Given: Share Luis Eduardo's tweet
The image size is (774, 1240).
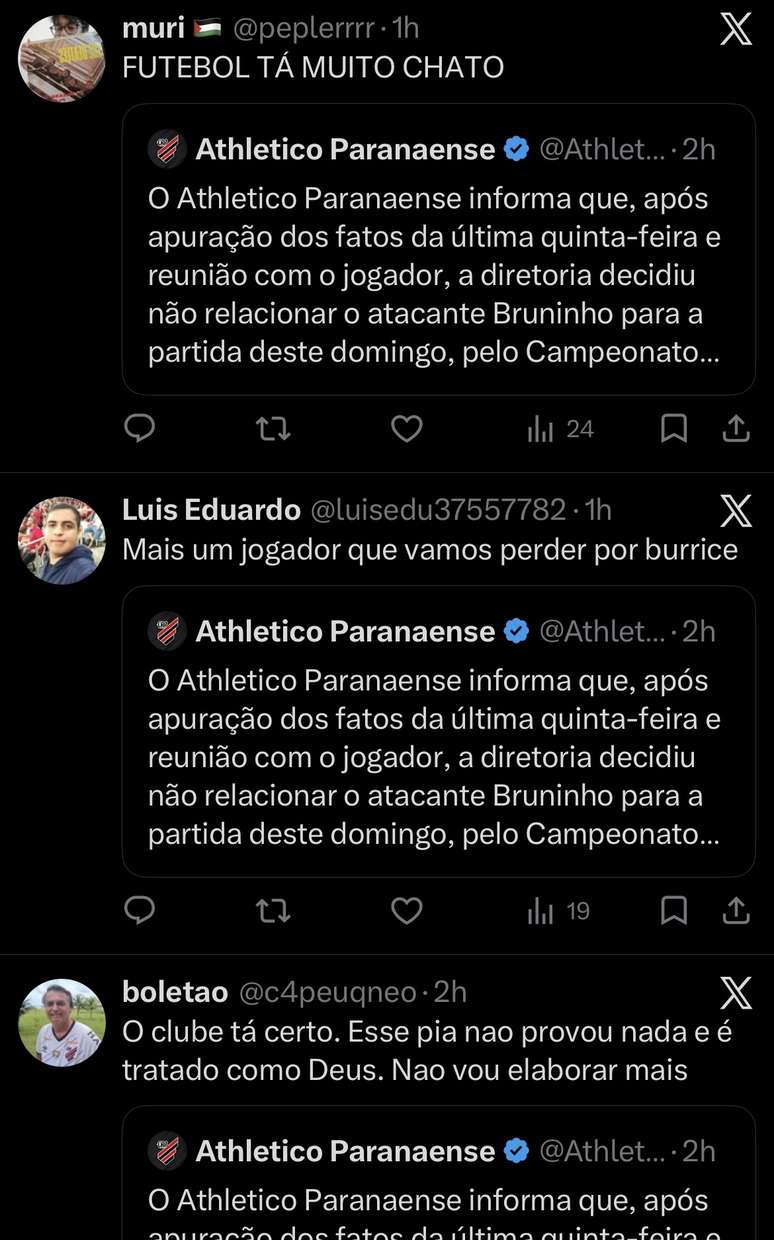Looking at the screenshot, I should 736,911.
